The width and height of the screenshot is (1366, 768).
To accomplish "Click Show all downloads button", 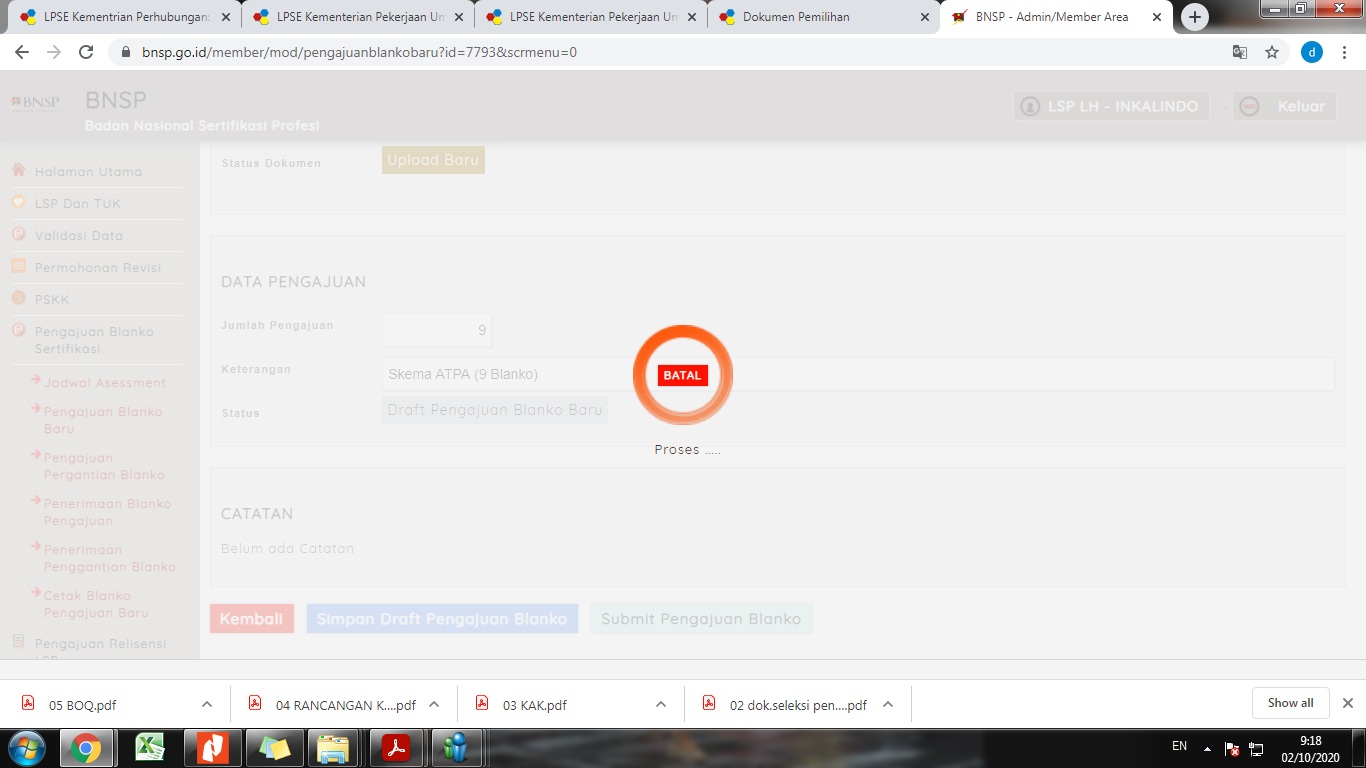I will coord(1290,703).
